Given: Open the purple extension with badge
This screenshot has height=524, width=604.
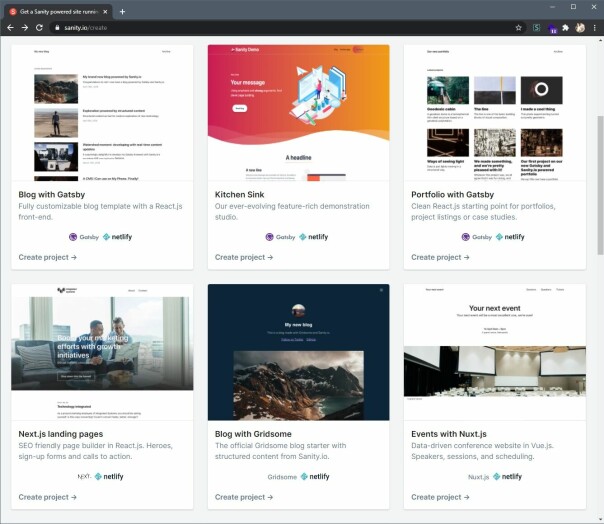Looking at the screenshot, I should point(552,28).
